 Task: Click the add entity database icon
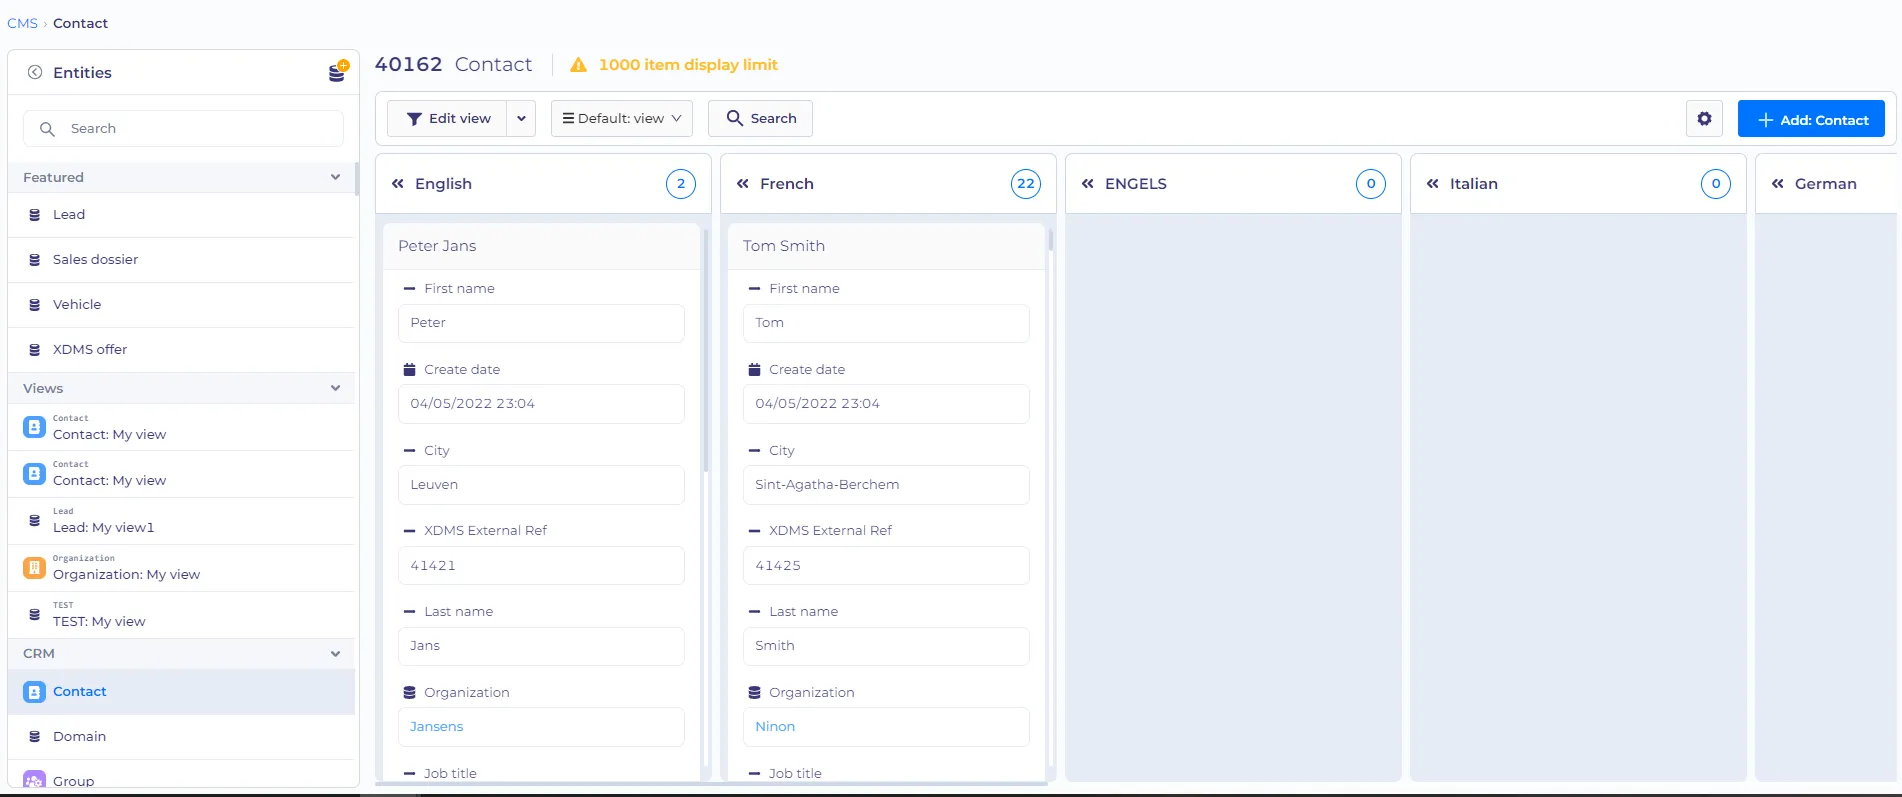point(338,72)
